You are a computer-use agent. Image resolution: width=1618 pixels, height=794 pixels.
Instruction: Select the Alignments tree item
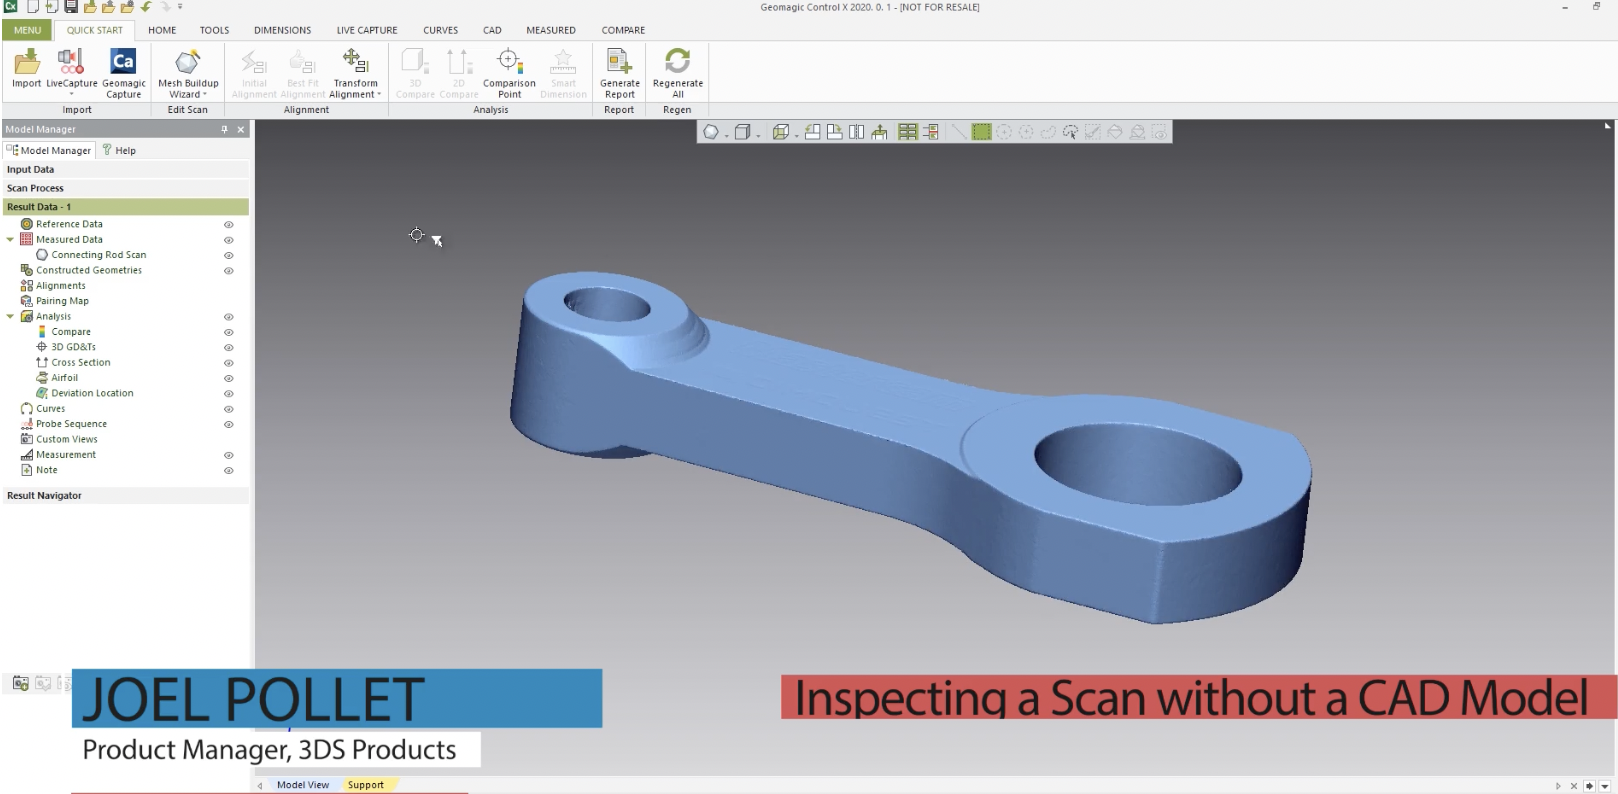[60, 286]
